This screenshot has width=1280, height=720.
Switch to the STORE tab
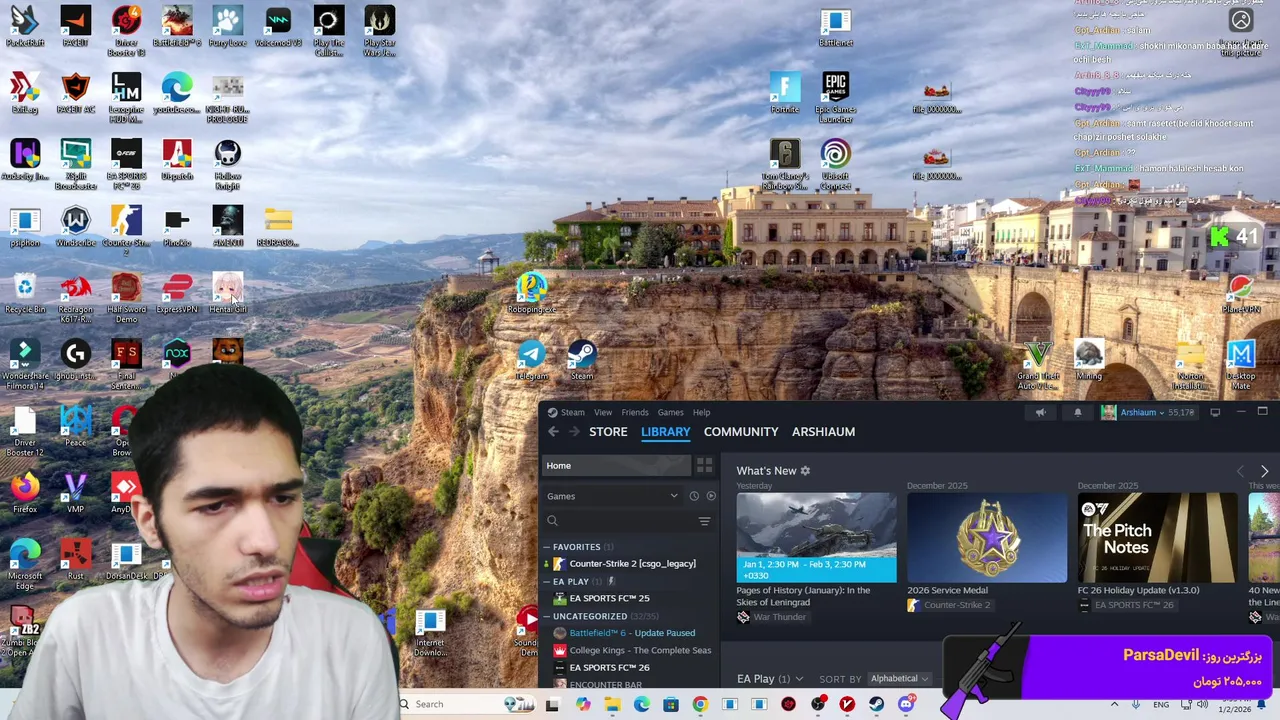coord(608,432)
